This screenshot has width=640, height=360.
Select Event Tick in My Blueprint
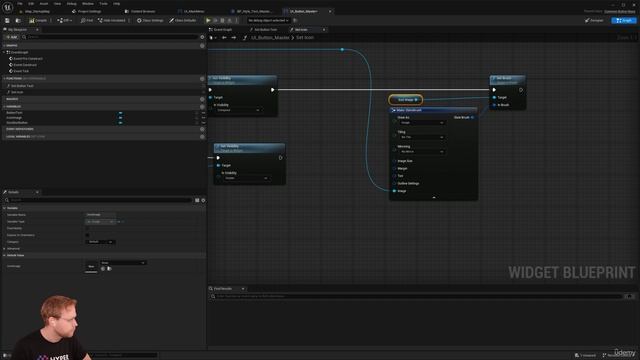(20, 71)
